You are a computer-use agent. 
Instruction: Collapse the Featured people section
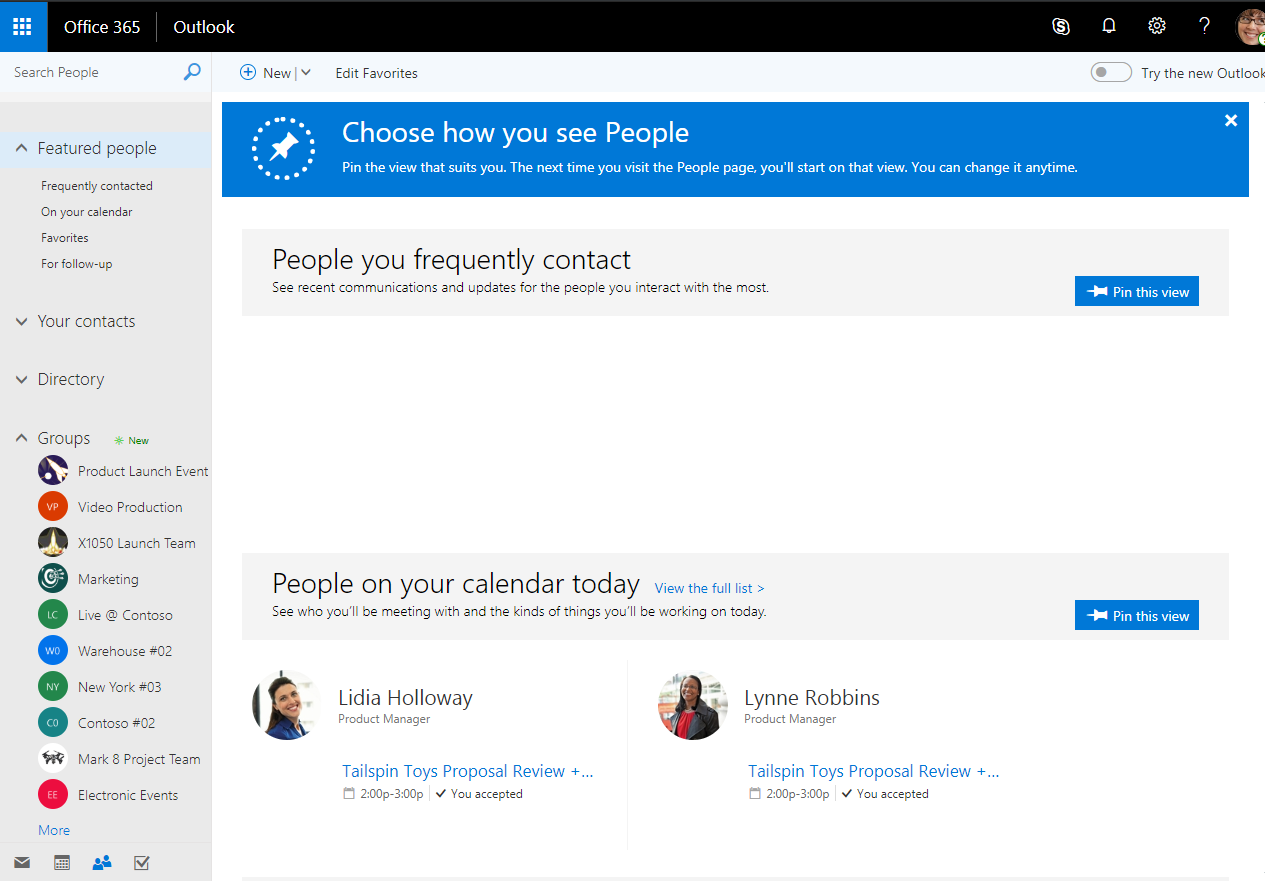21,148
